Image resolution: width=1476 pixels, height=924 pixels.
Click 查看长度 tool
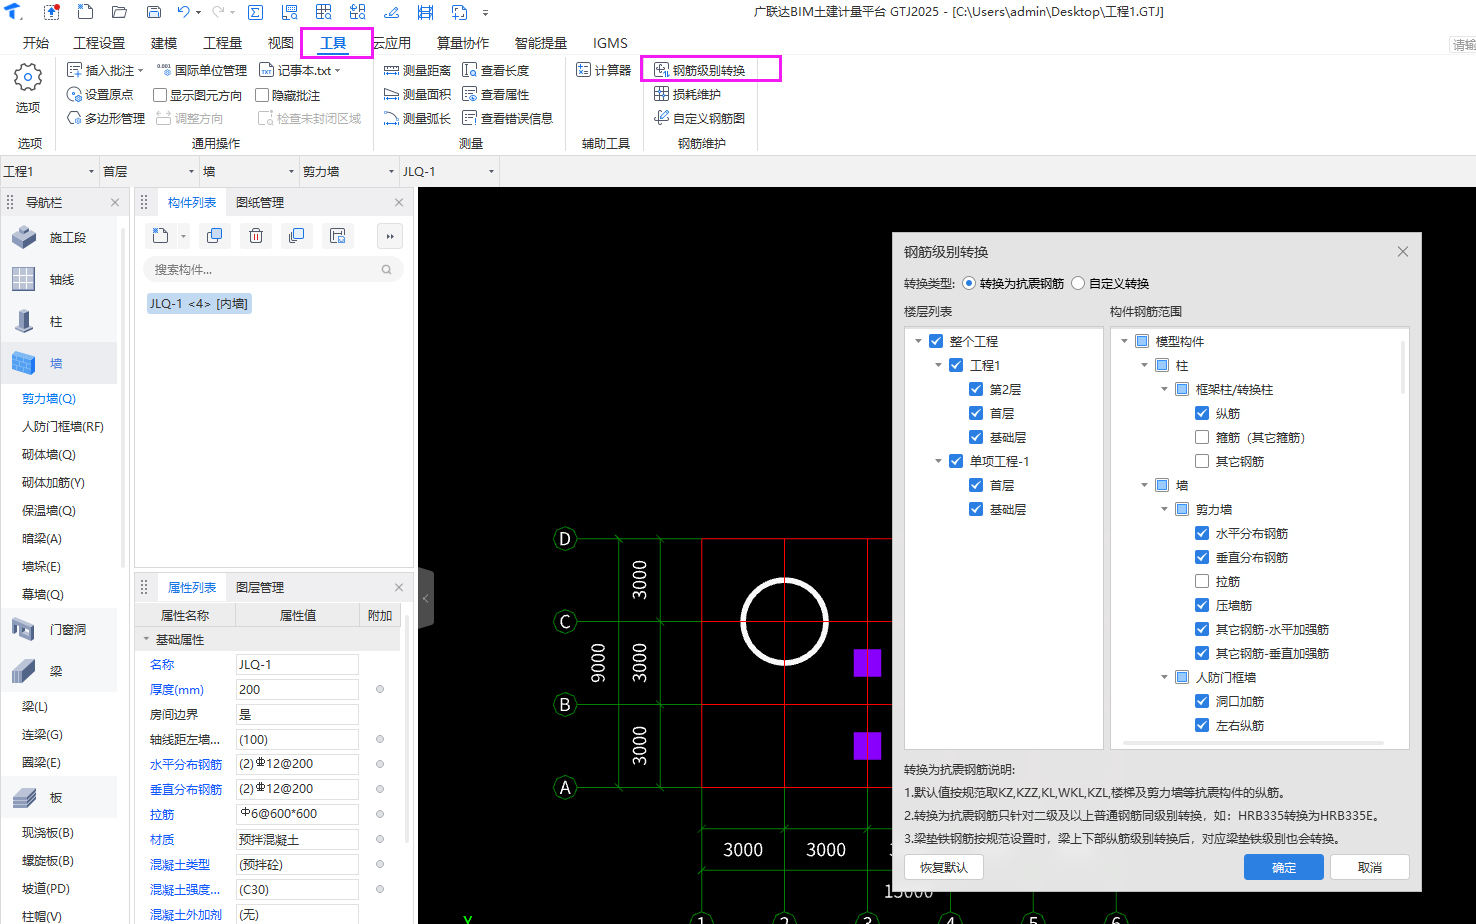[496, 70]
